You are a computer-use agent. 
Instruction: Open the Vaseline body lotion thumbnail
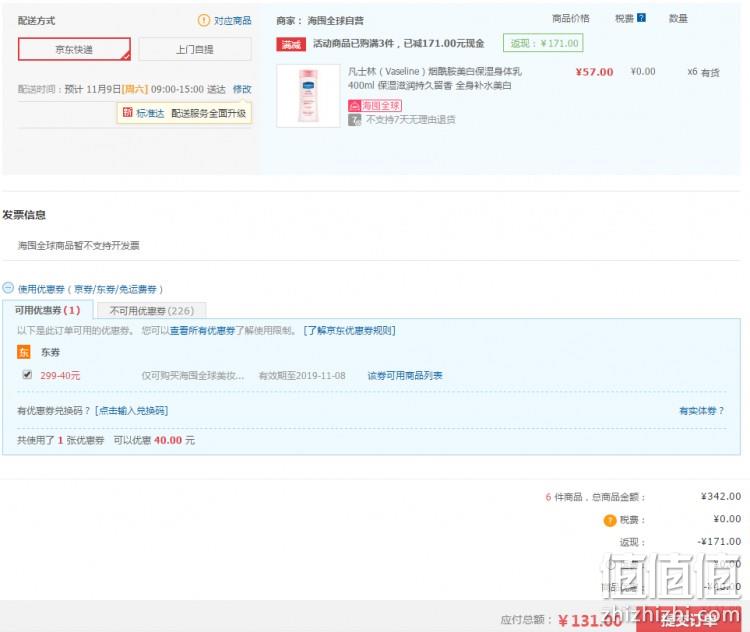[x=309, y=96]
